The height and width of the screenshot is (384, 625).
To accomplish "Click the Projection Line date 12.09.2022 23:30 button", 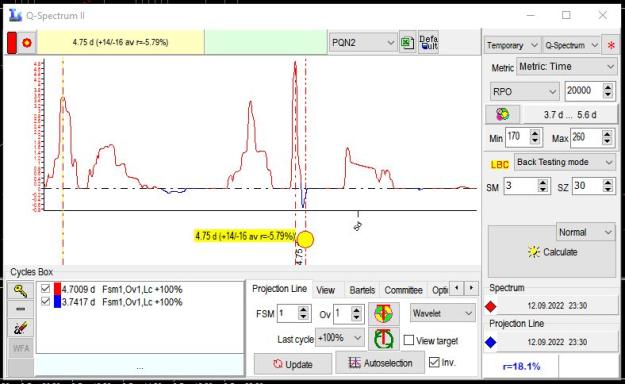I will tap(557, 342).
